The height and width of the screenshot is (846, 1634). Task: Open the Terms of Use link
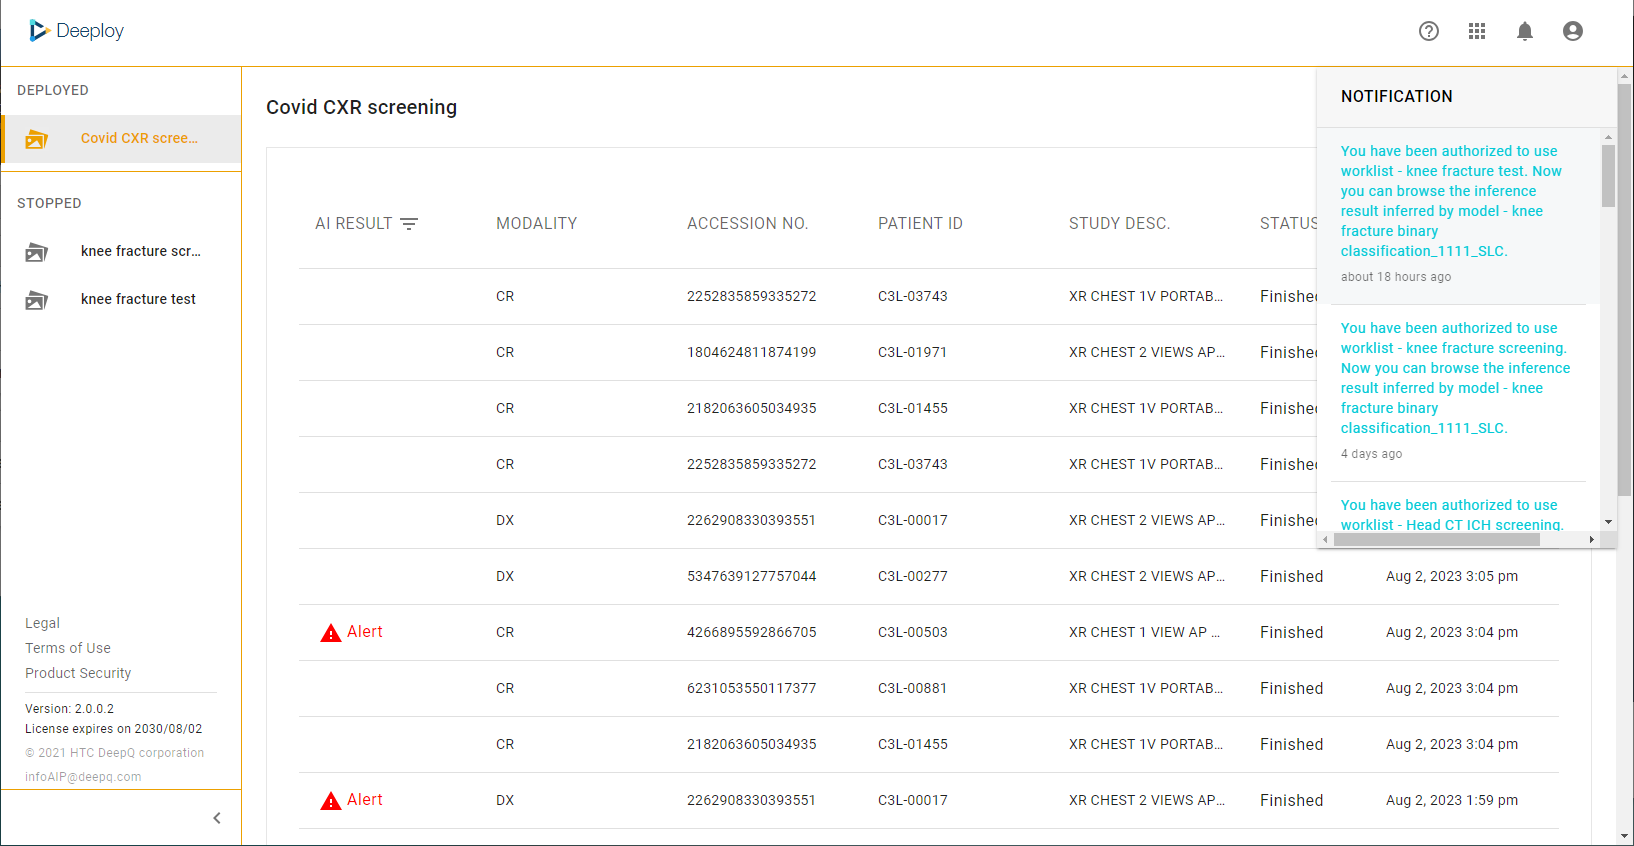tap(68, 648)
